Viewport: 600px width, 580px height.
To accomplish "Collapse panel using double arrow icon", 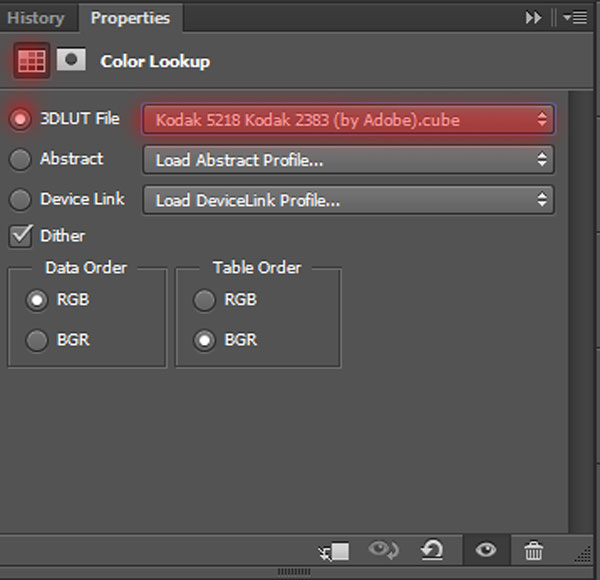I will pos(533,18).
